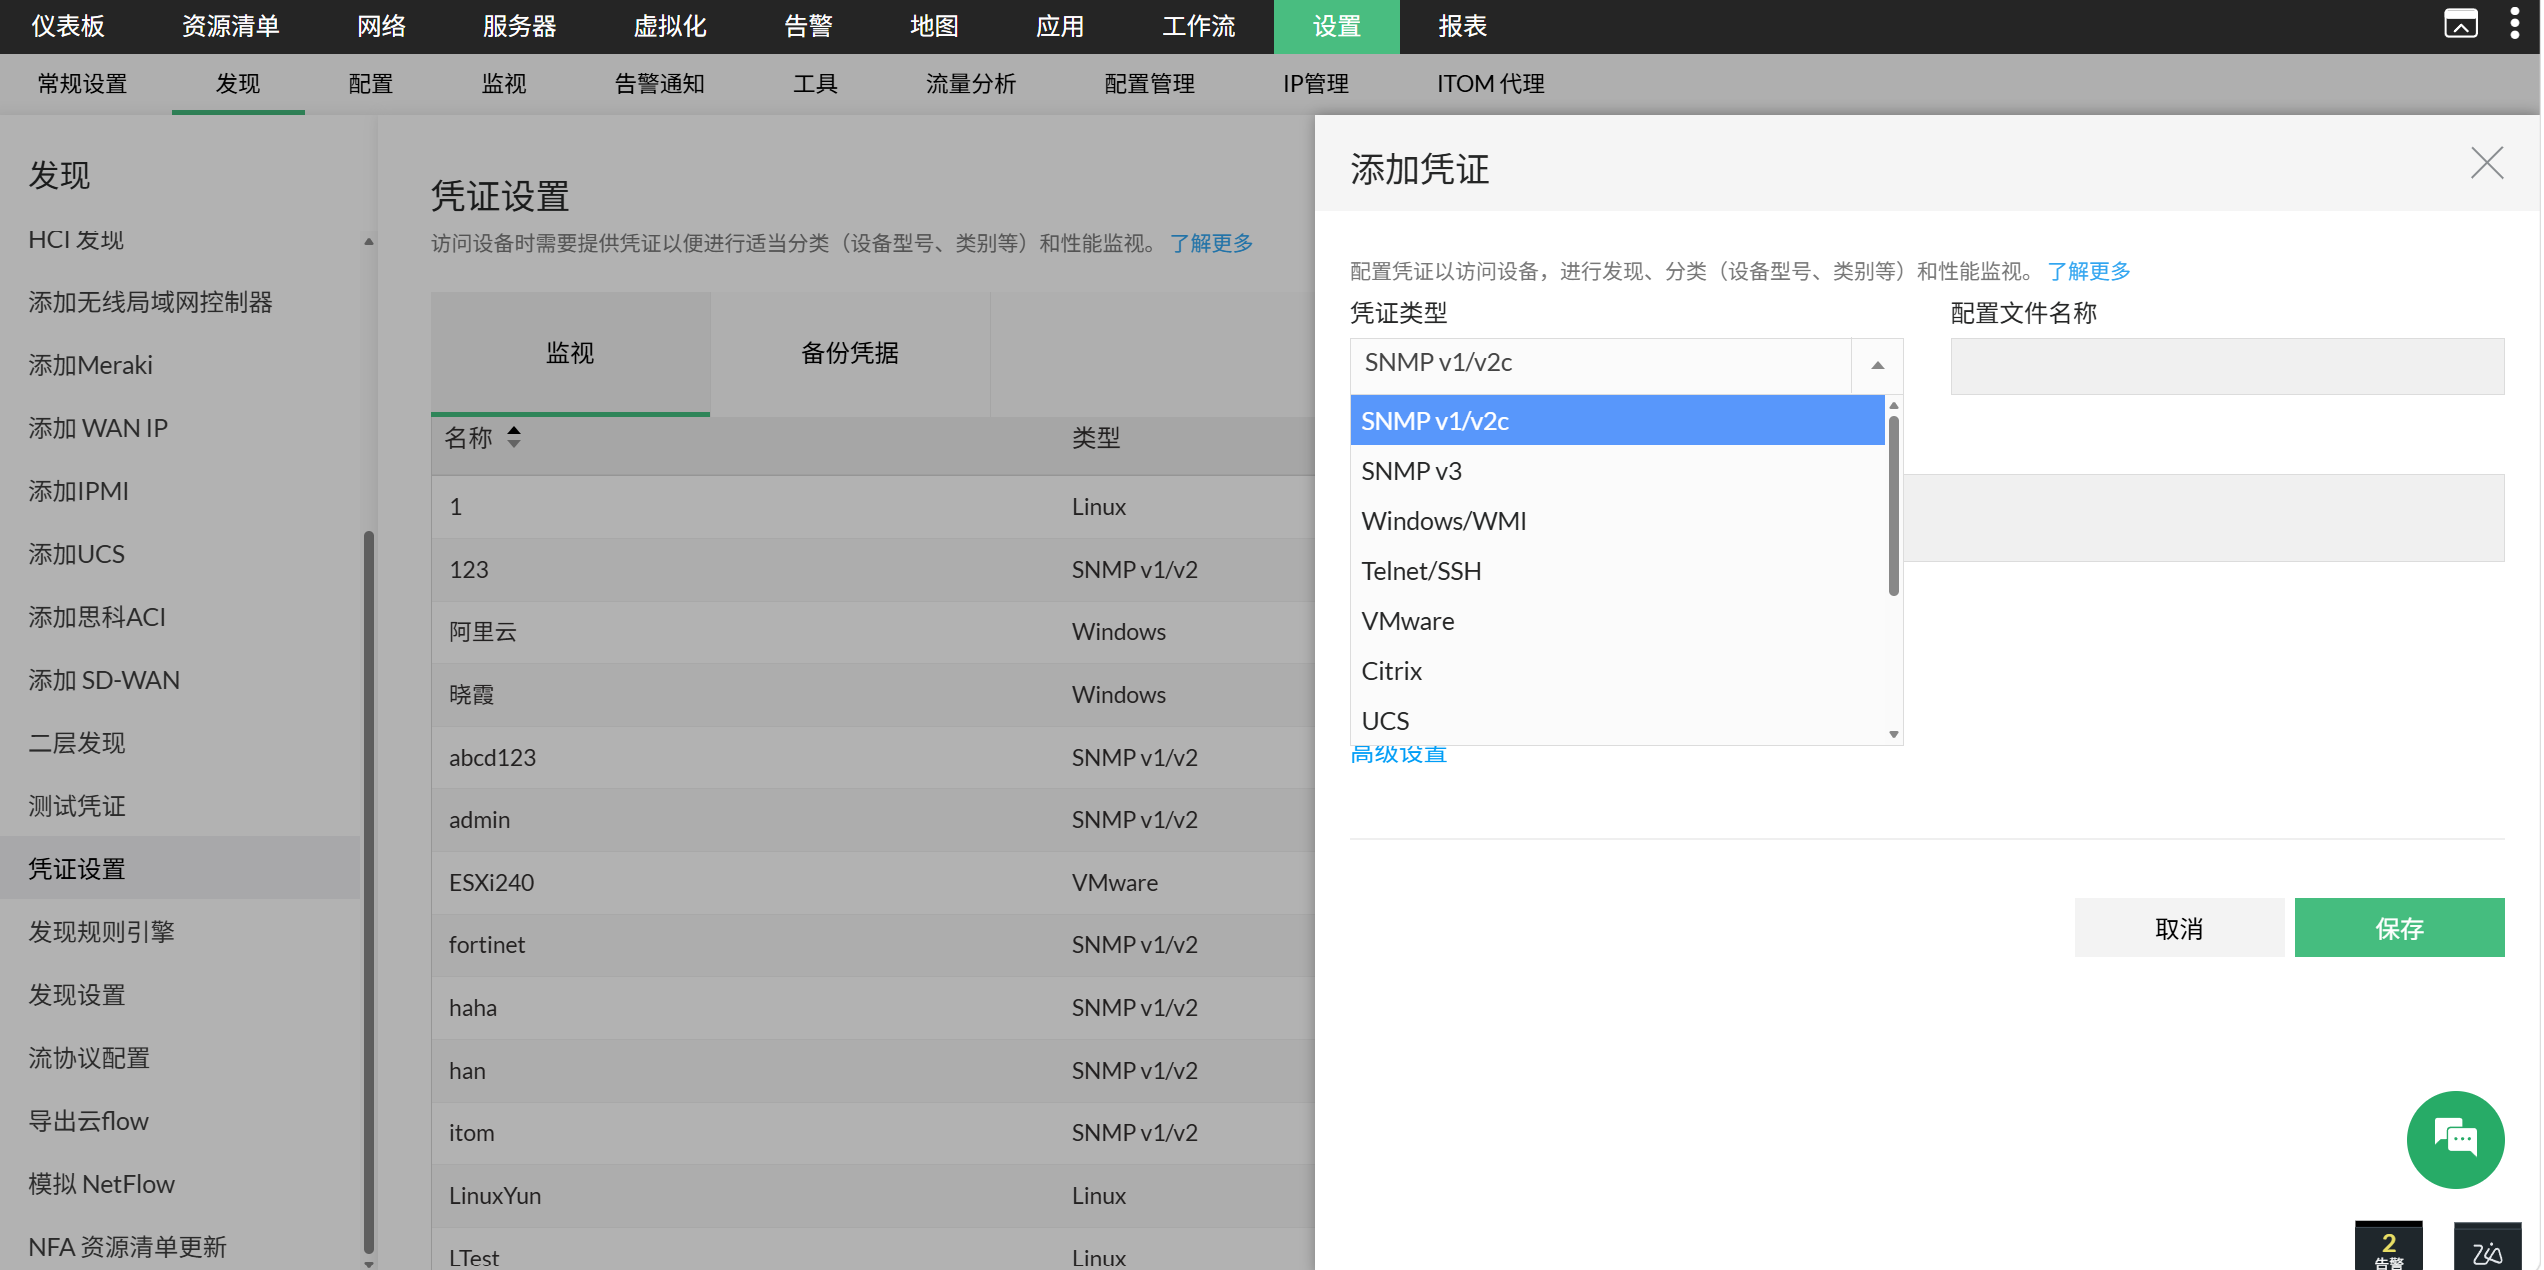This screenshot has height=1270, width=2544.
Task: Click the dropdown list scrollbar
Action: point(1893,505)
